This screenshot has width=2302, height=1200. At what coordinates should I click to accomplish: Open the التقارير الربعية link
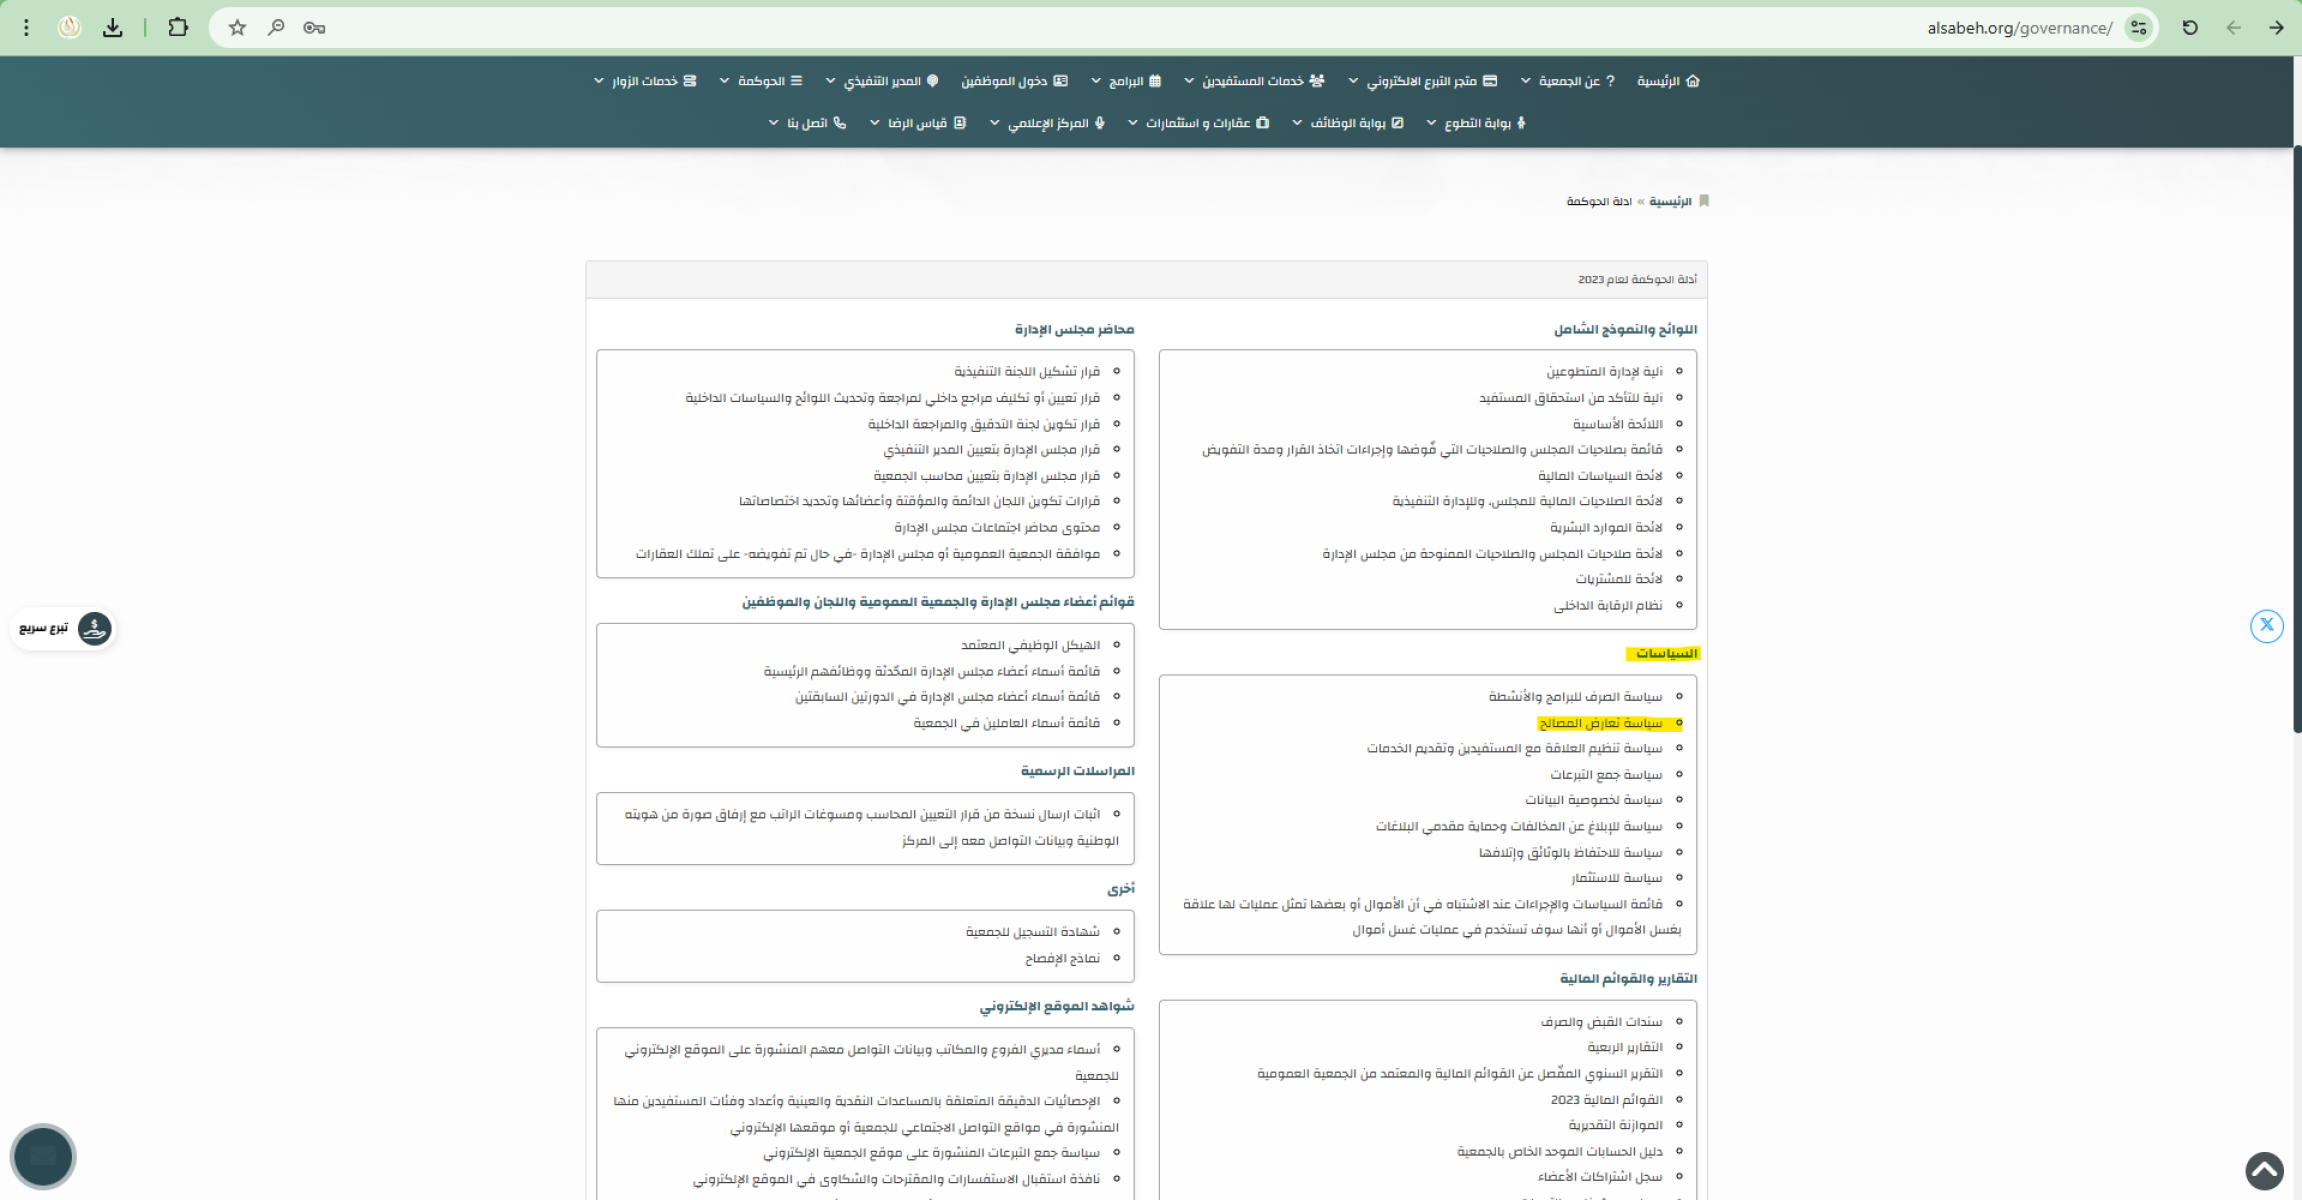click(x=1625, y=1048)
